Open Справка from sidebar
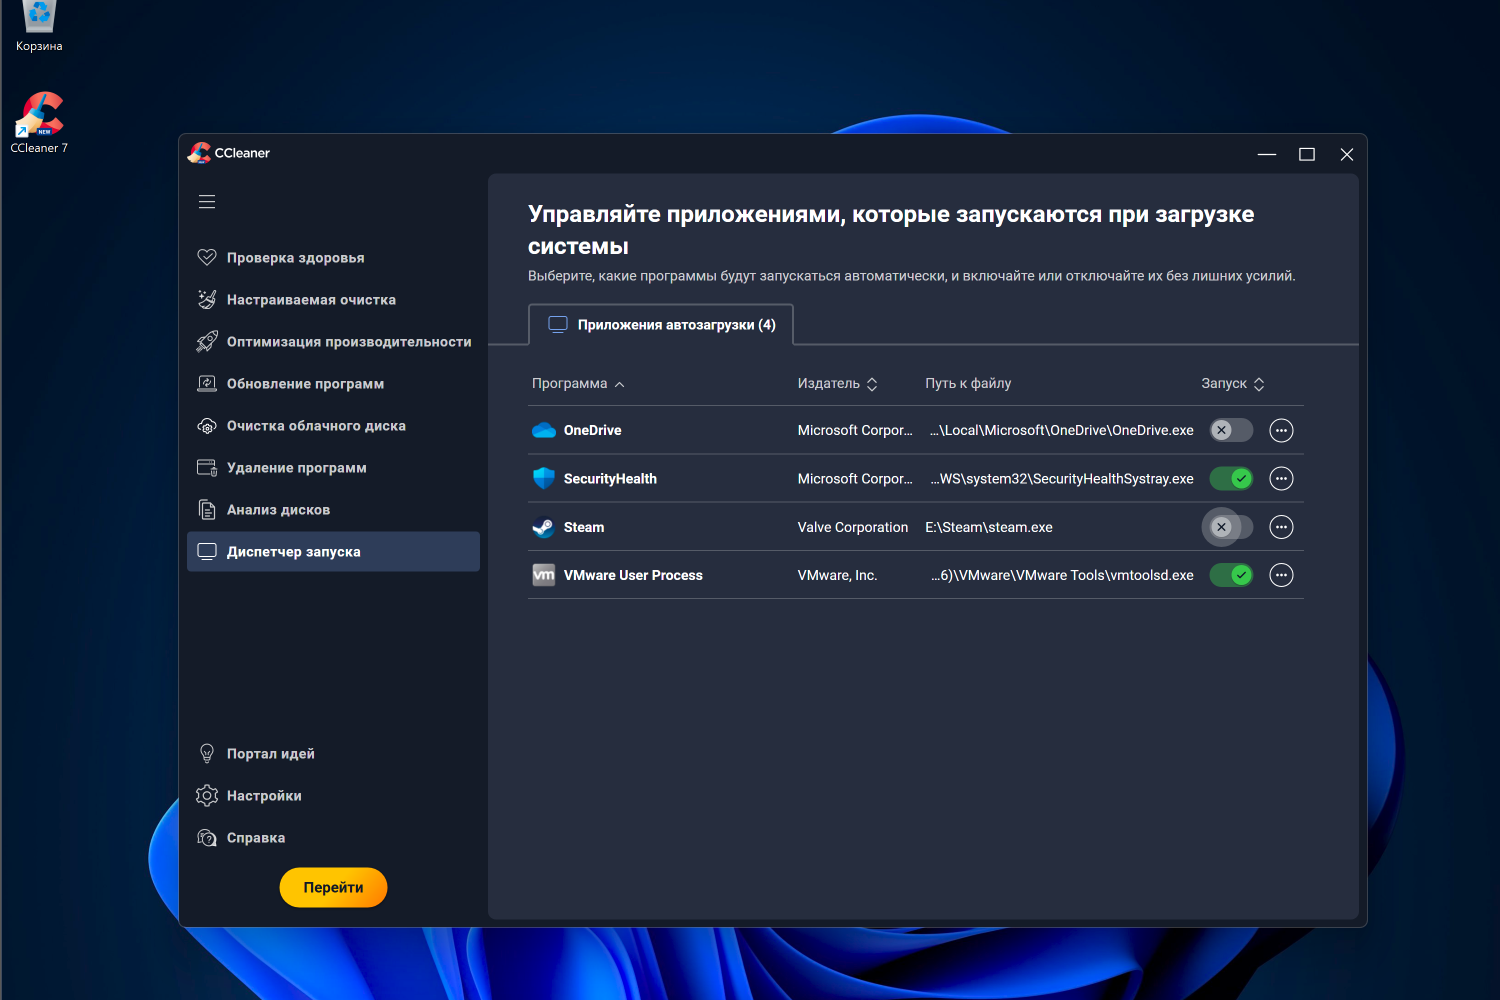Viewport: 1500px width, 1000px height. [x=333, y=837]
